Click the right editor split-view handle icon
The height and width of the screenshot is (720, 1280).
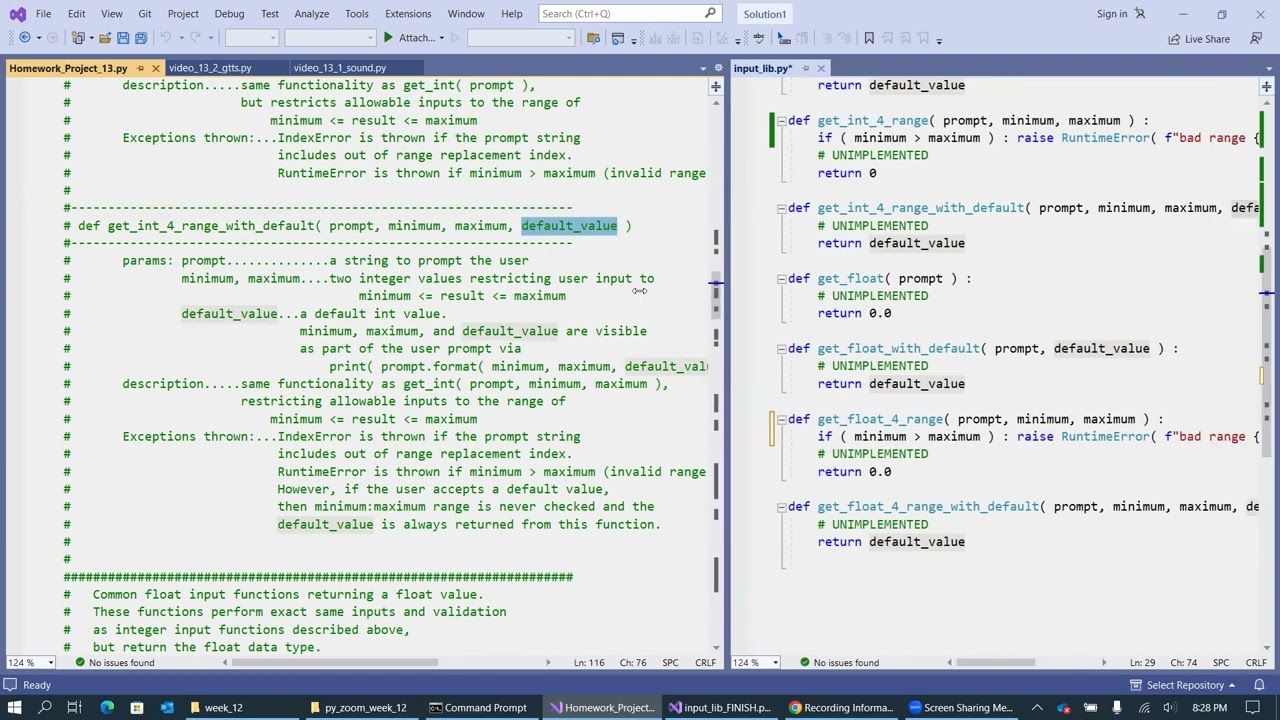tap(1266, 87)
